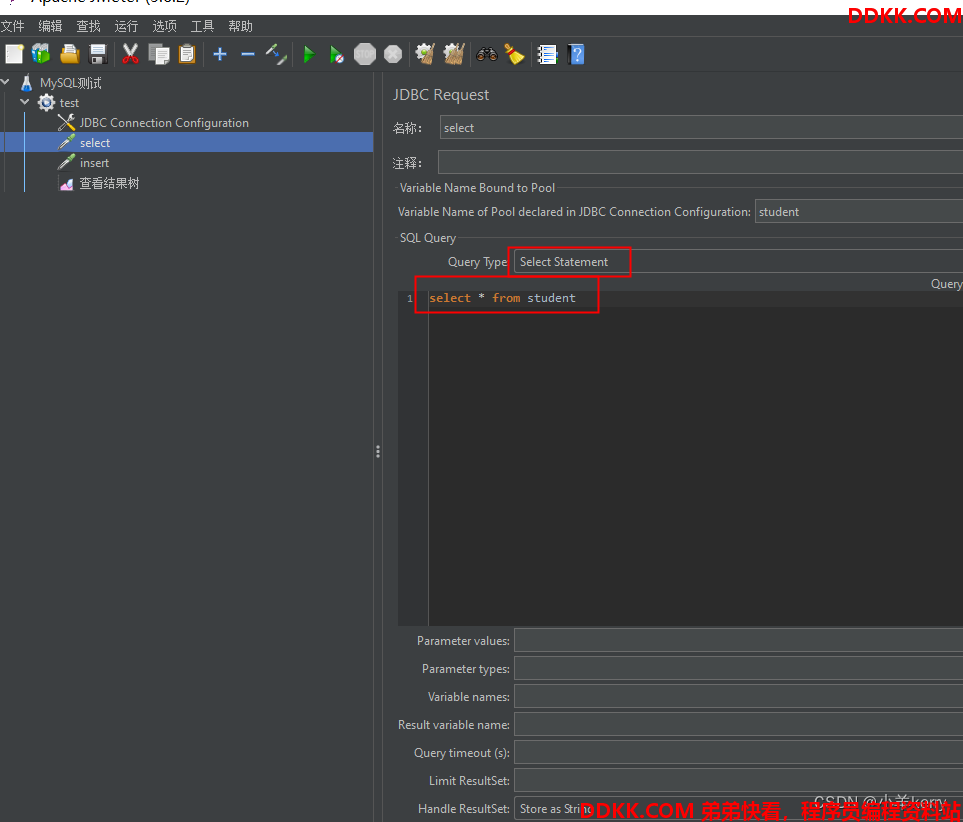
Task: Click the Query timeout field
Action: point(738,753)
